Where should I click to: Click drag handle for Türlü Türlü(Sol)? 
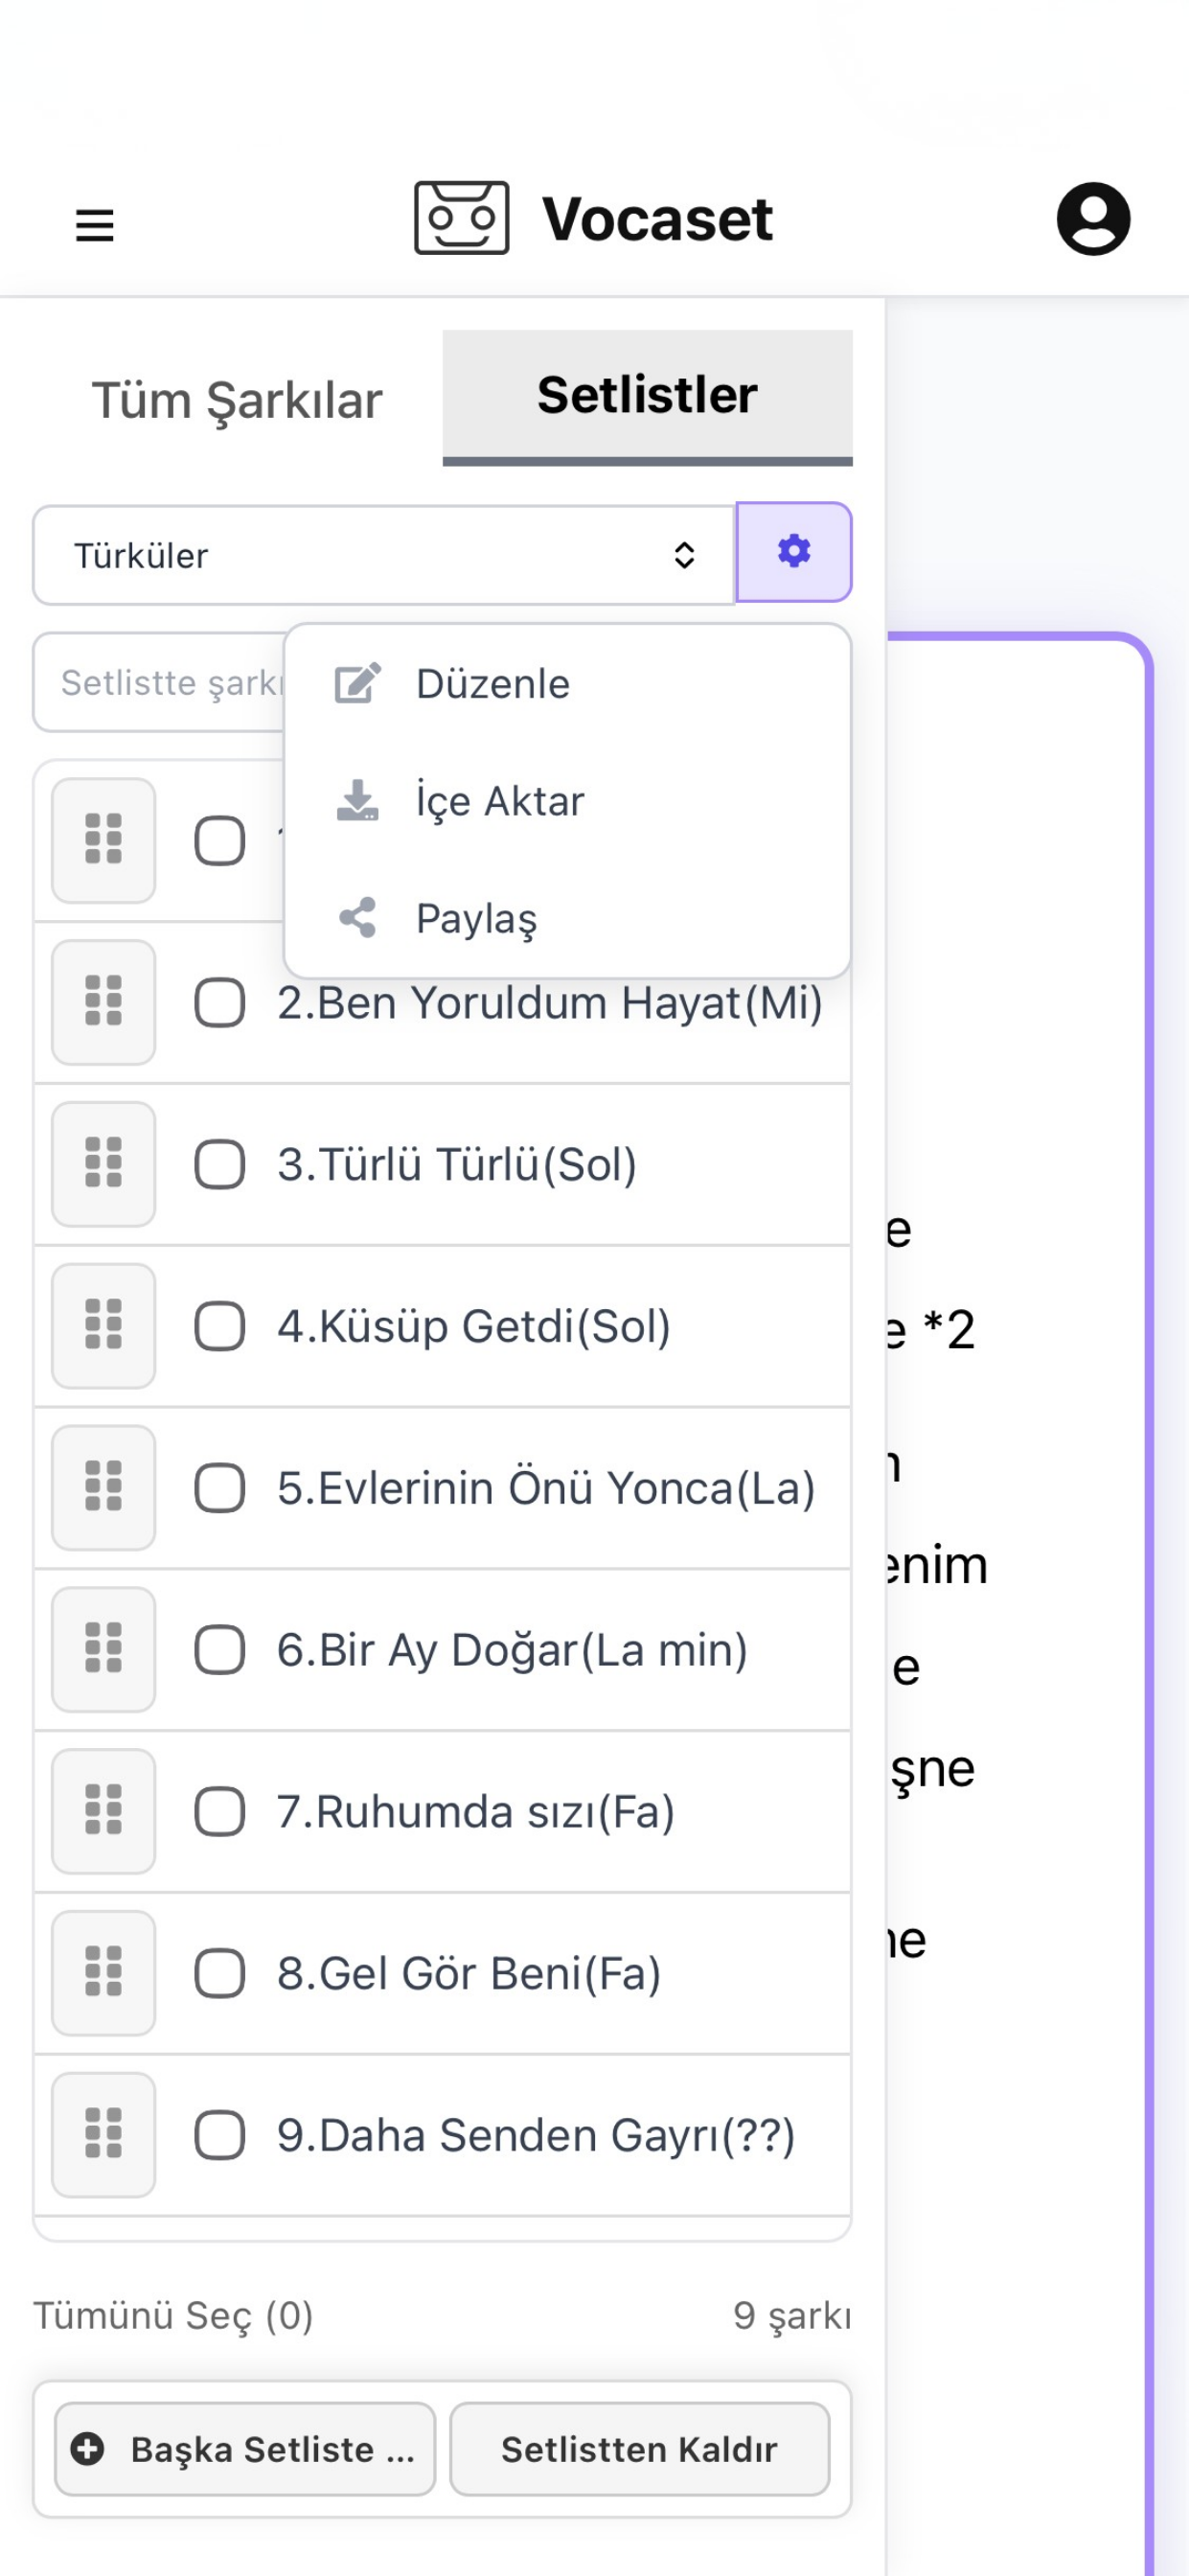point(104,1164)
